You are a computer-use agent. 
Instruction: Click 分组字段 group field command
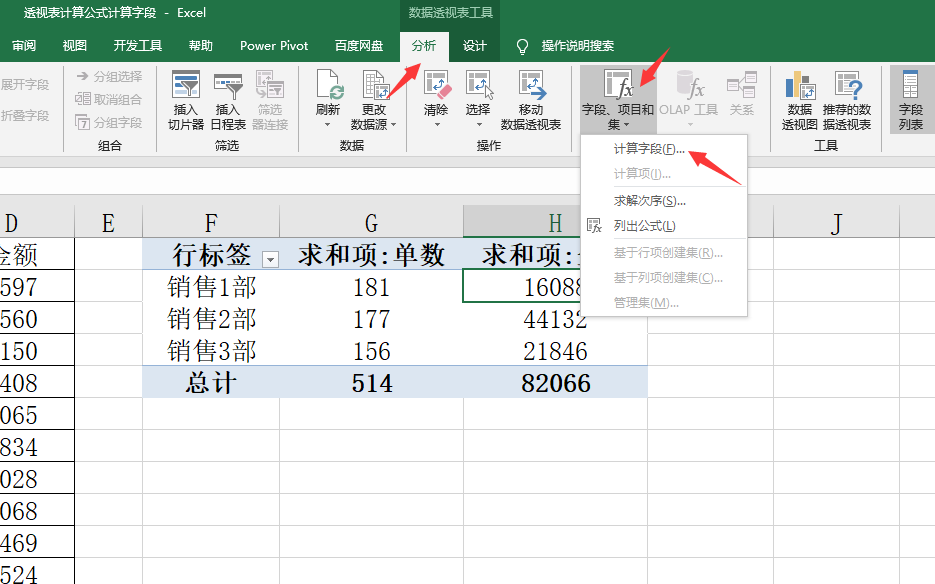(109, 122)
